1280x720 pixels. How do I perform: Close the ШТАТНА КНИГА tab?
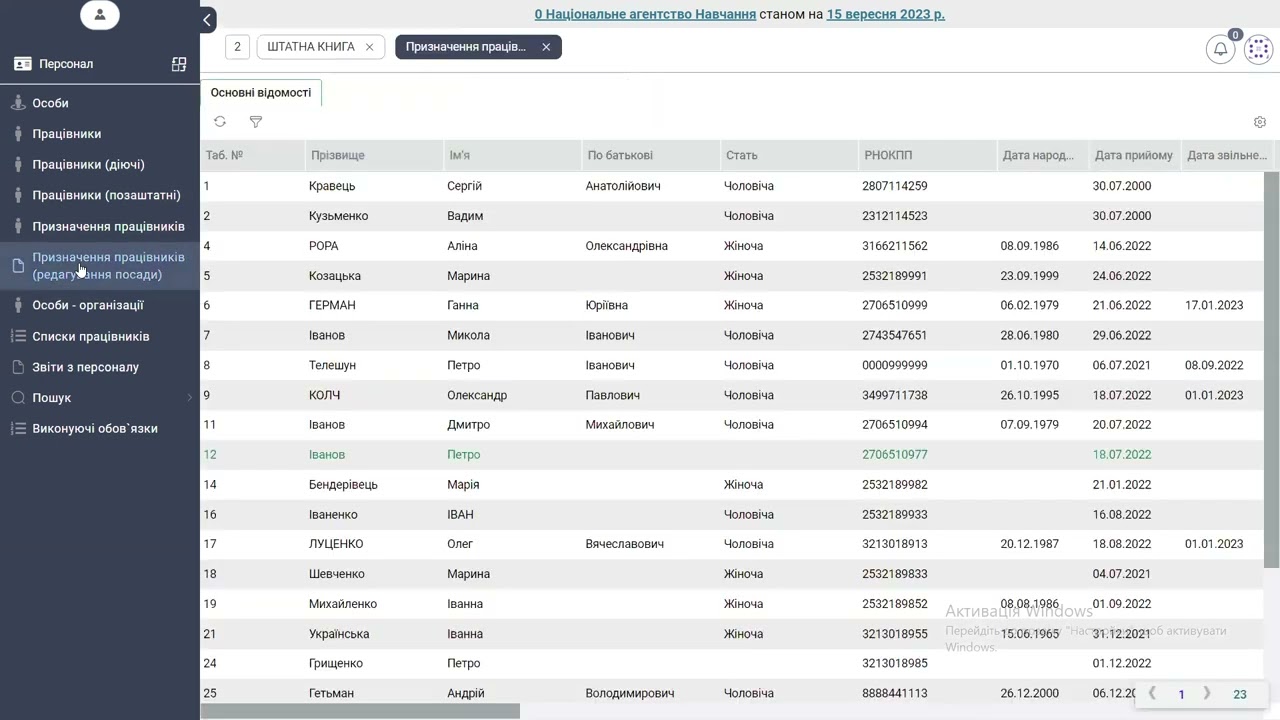click(369, 47)
